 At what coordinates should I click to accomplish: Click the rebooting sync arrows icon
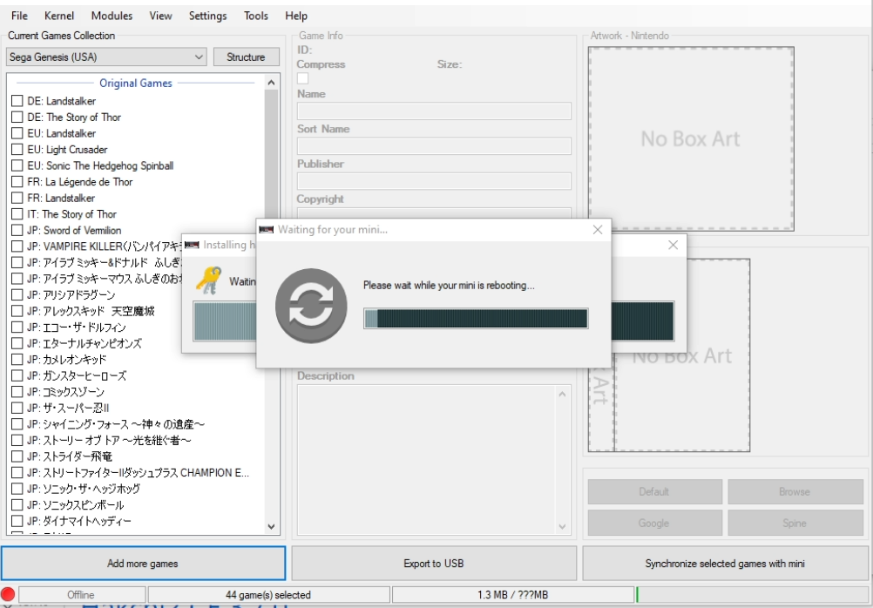tap(311, 306)
